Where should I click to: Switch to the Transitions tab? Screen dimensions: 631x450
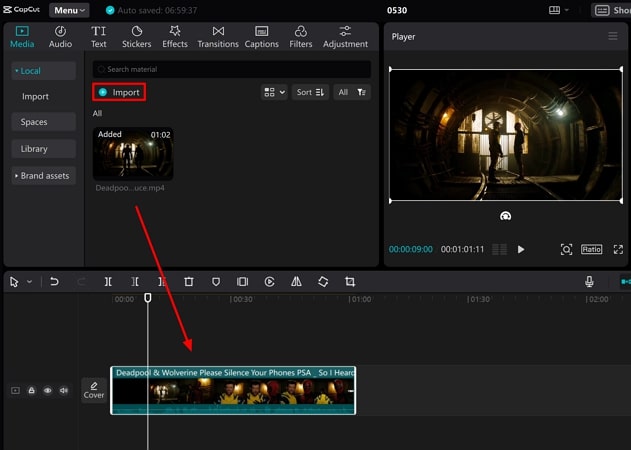coord(218,37)
